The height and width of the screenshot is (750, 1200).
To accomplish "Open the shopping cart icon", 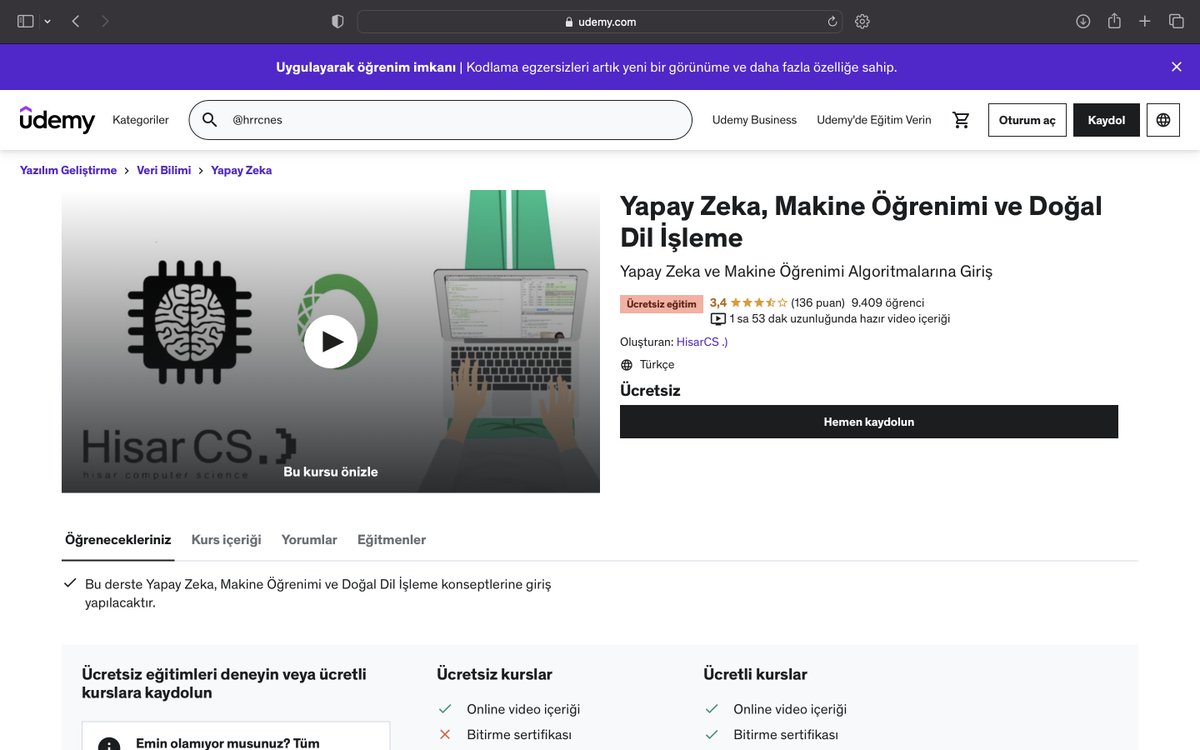I will pyautogui.click(x=961, y=120).
